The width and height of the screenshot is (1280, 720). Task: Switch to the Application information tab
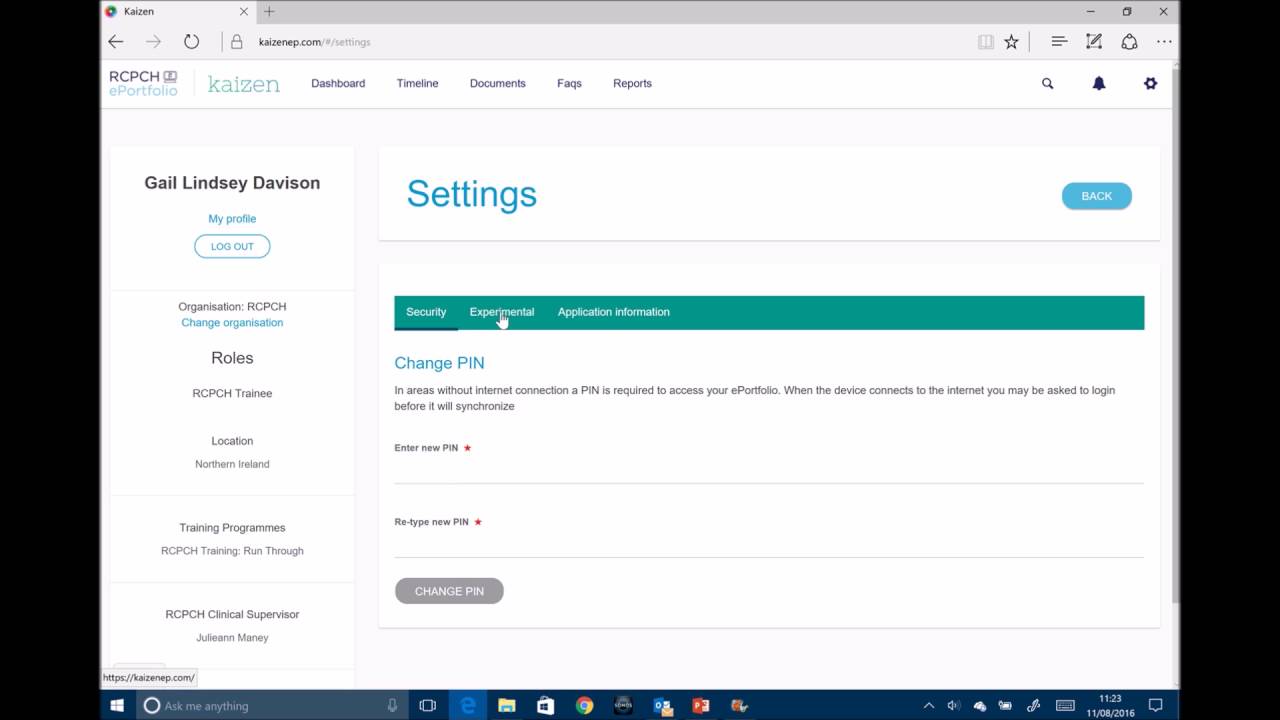pyautogui.click(x=614, y=312)
